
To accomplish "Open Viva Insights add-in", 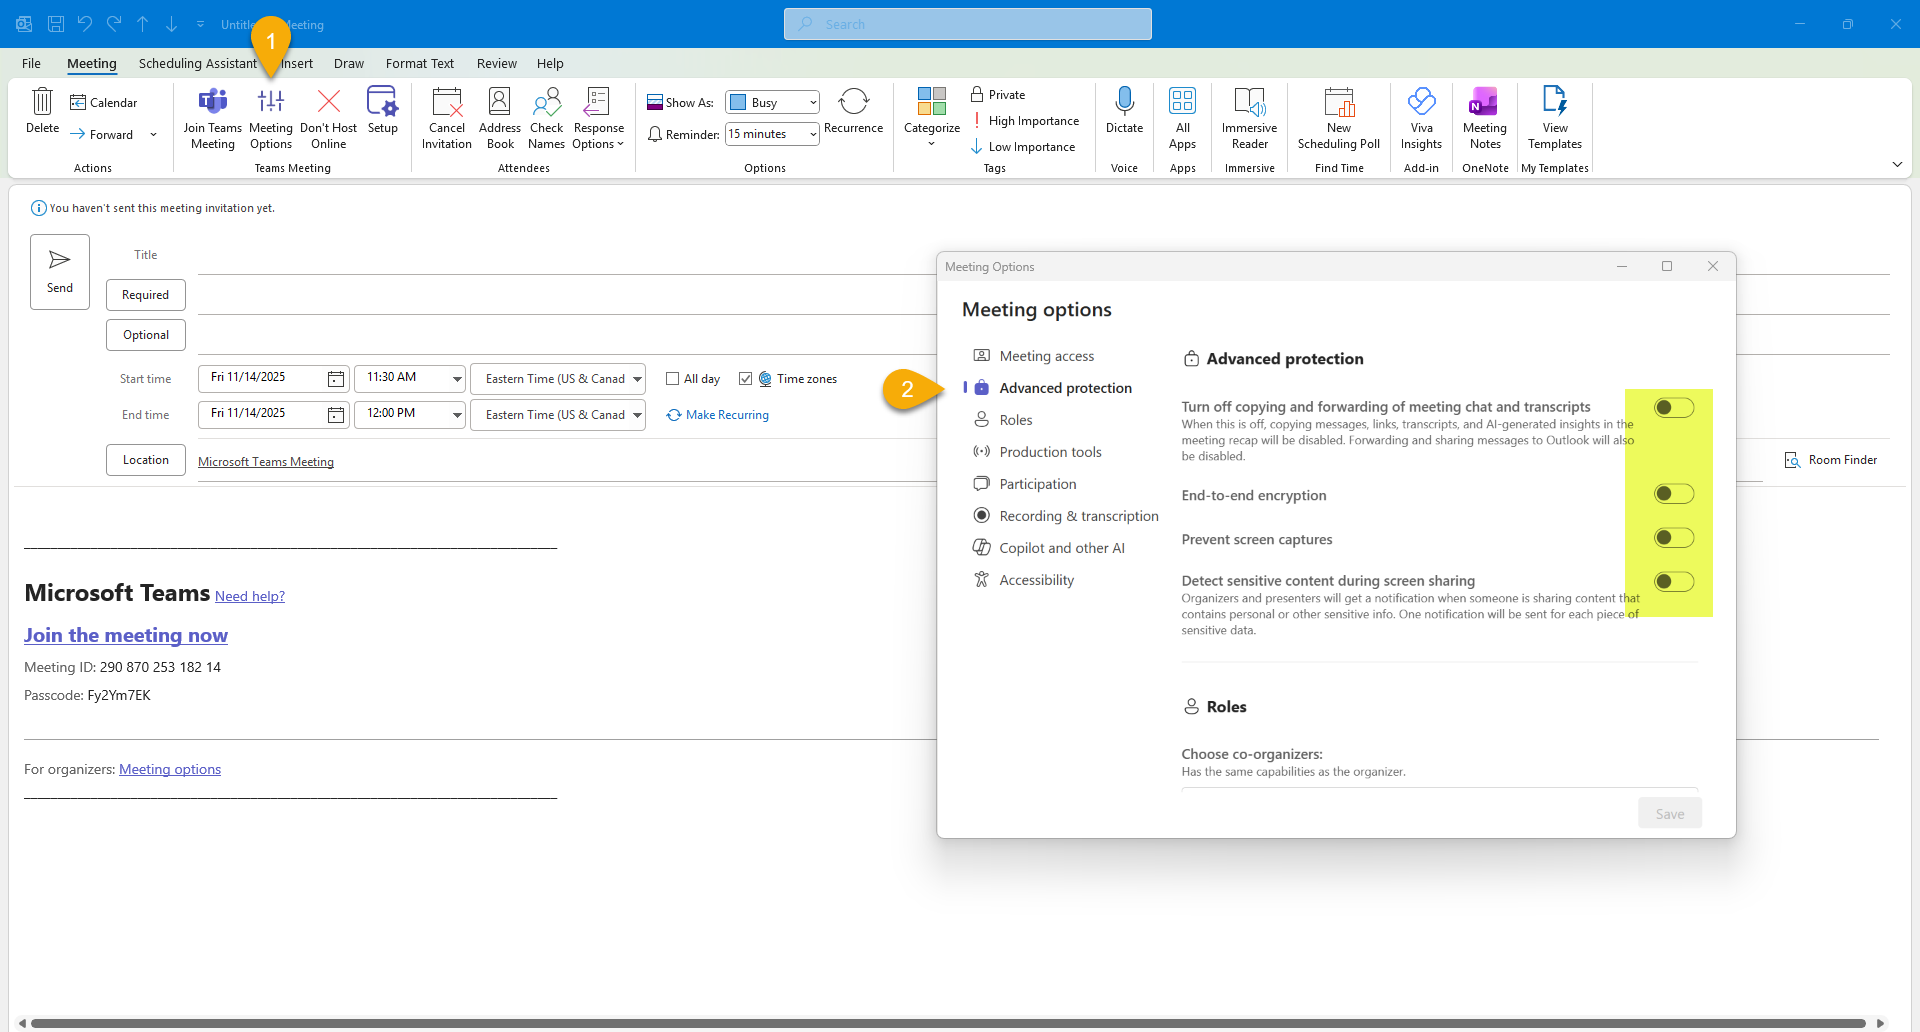I will tap(1421, 118).
